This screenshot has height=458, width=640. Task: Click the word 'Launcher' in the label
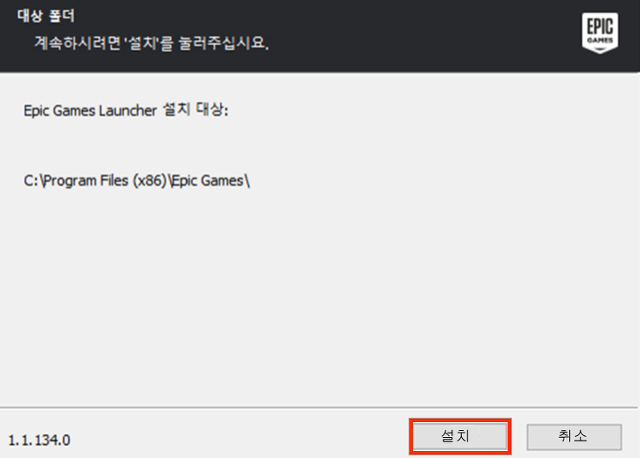pyautogui.click(x=128, y=110)
